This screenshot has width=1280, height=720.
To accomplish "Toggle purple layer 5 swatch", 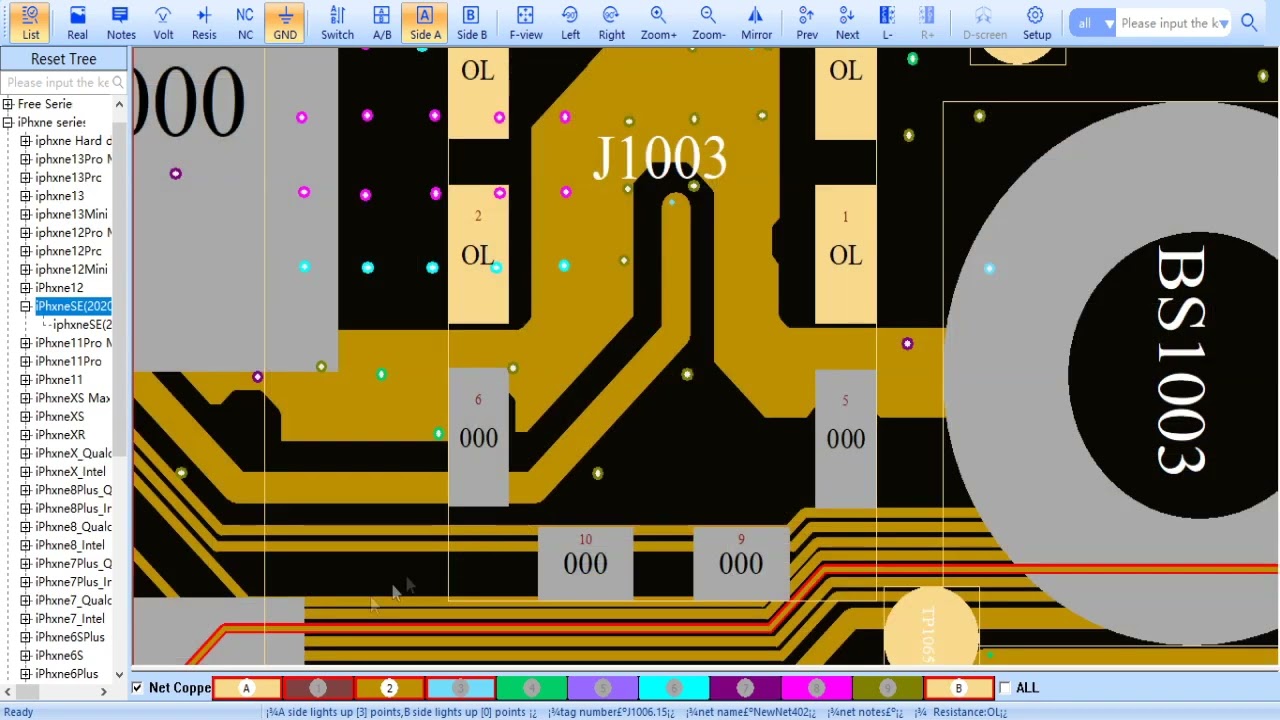I will point(603,688).
